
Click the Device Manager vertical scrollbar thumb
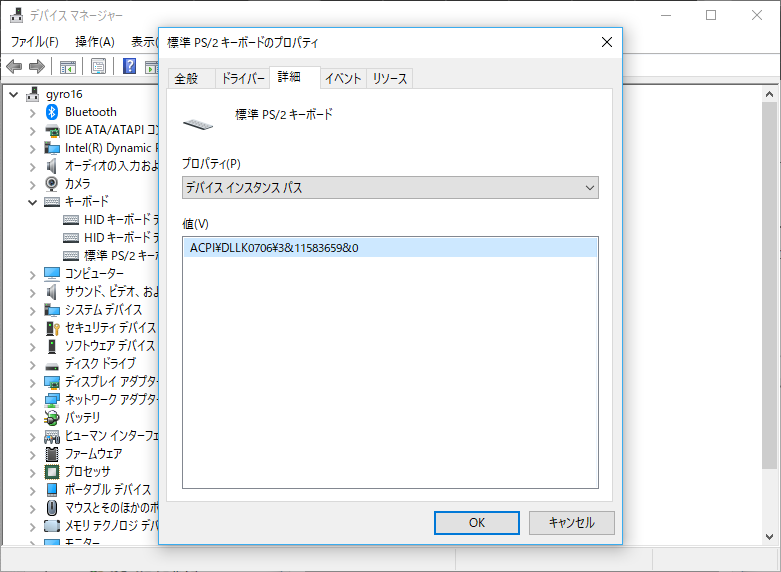pos(769,285)
